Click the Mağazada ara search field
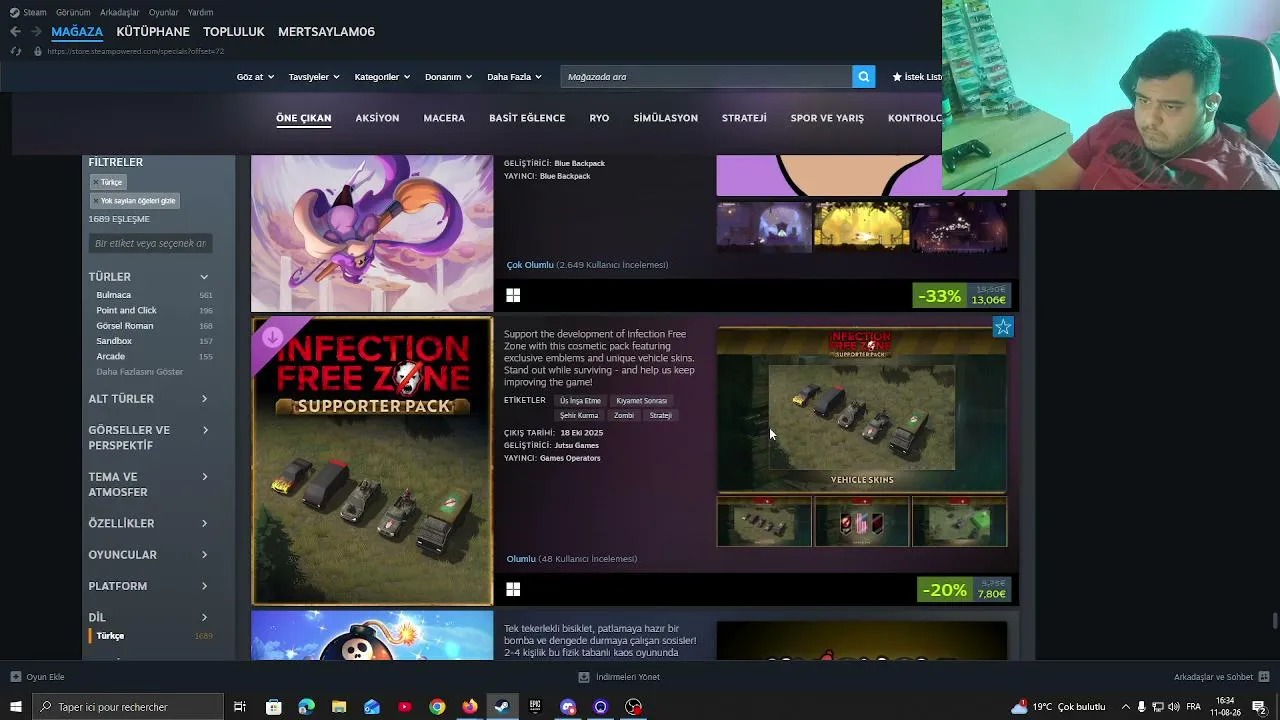The image size is (1280, 720). click(706, 77)
